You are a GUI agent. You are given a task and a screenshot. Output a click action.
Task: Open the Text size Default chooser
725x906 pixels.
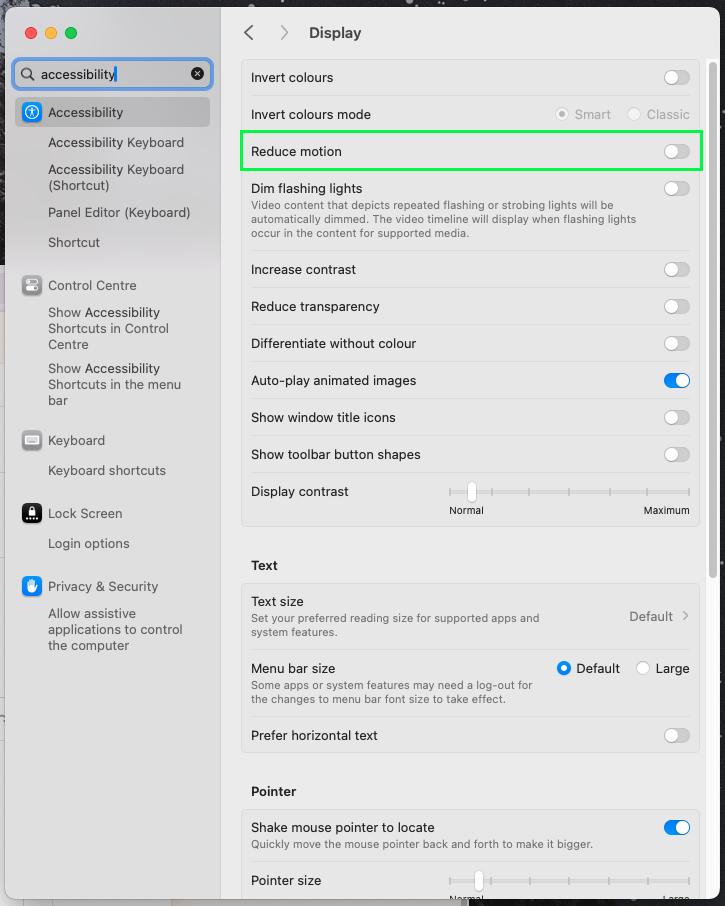point(659,616)
